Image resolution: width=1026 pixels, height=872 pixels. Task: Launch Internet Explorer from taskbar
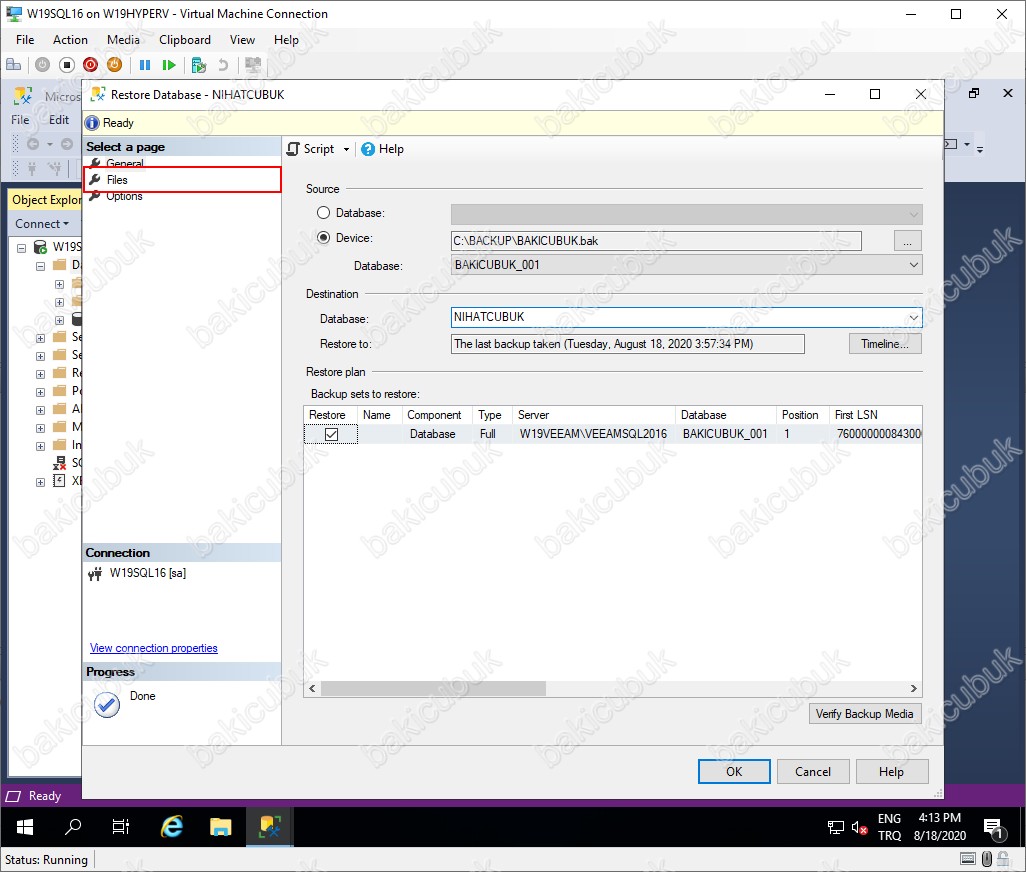171,827
